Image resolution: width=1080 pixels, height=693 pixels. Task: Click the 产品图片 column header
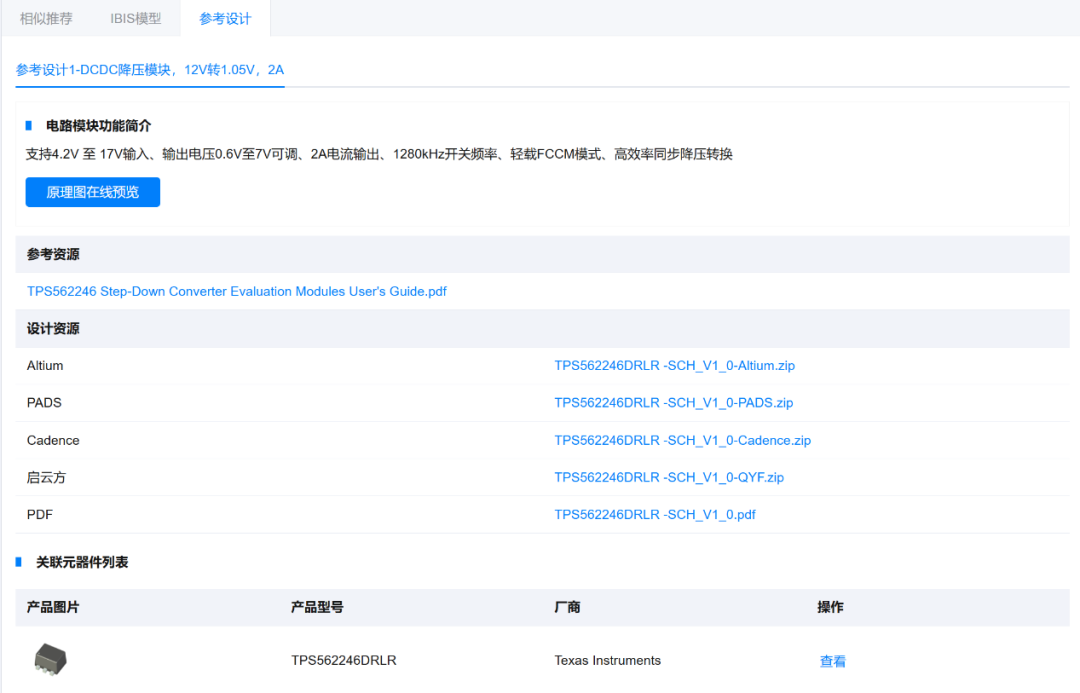[53, 607]
